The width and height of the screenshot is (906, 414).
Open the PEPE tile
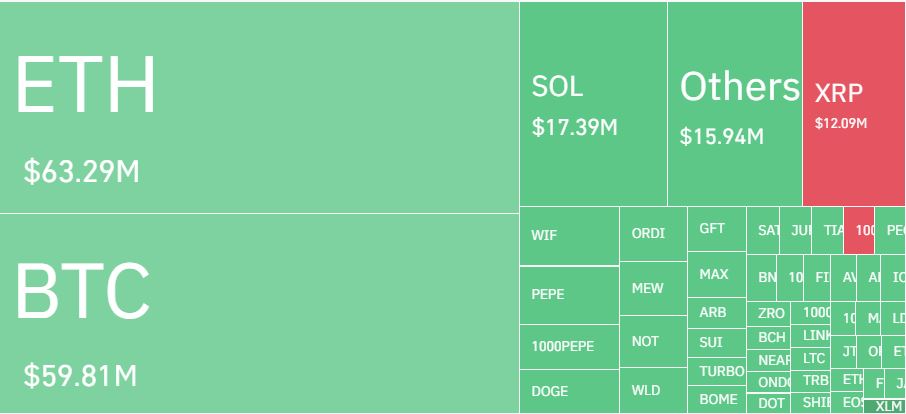pos(569,295)
